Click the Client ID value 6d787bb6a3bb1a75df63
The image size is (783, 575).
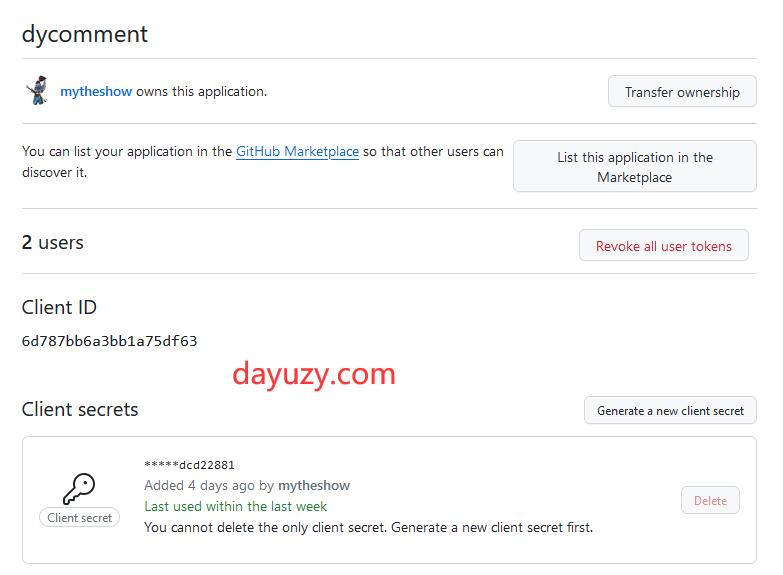point(109,341)
